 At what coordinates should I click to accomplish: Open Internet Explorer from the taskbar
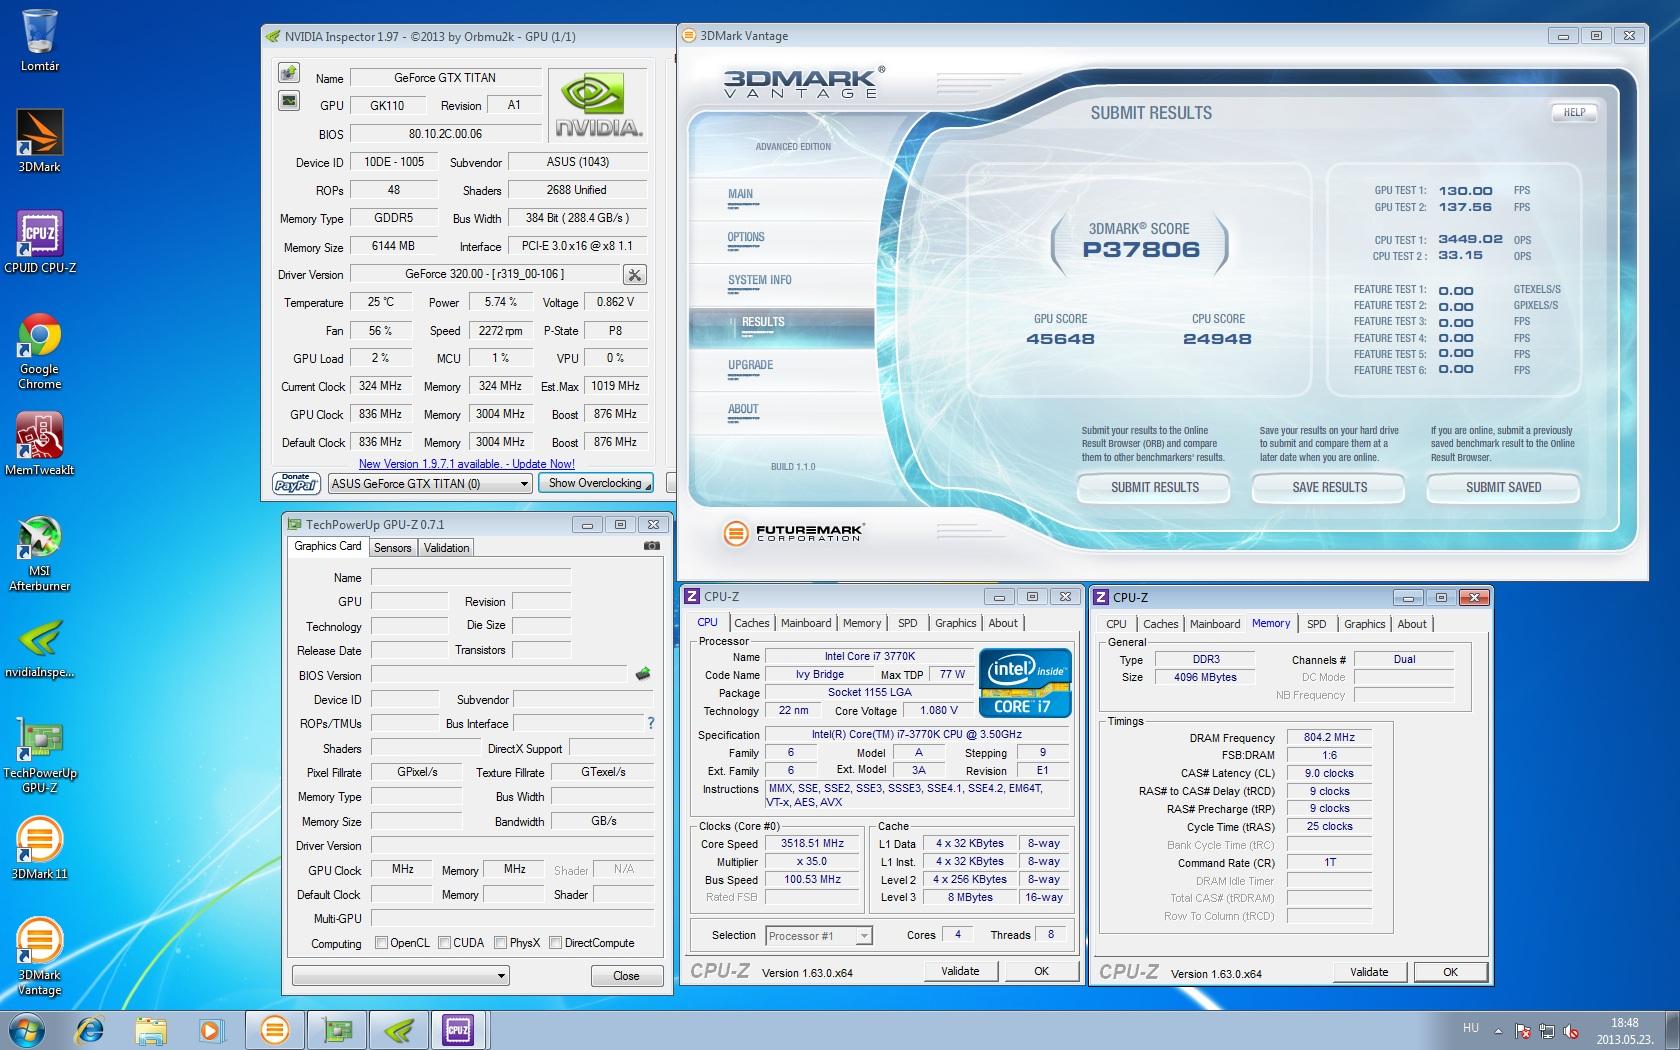click(90, 1029)
